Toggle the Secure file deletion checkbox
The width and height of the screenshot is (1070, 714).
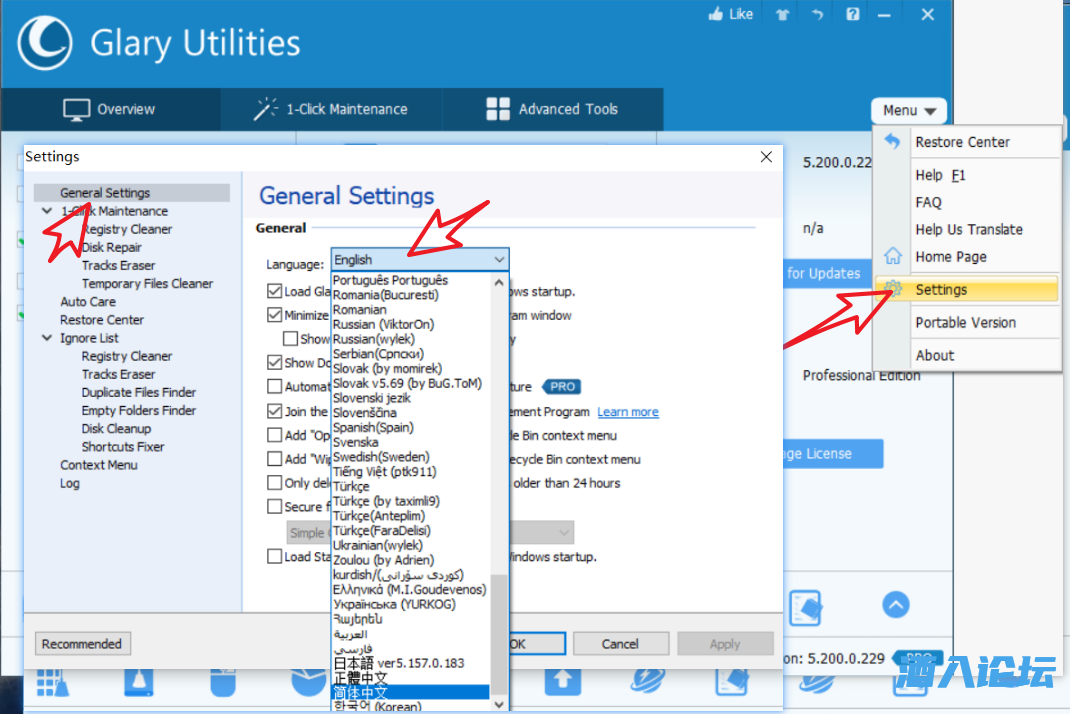pyautogui.click(x=275, y=507)
